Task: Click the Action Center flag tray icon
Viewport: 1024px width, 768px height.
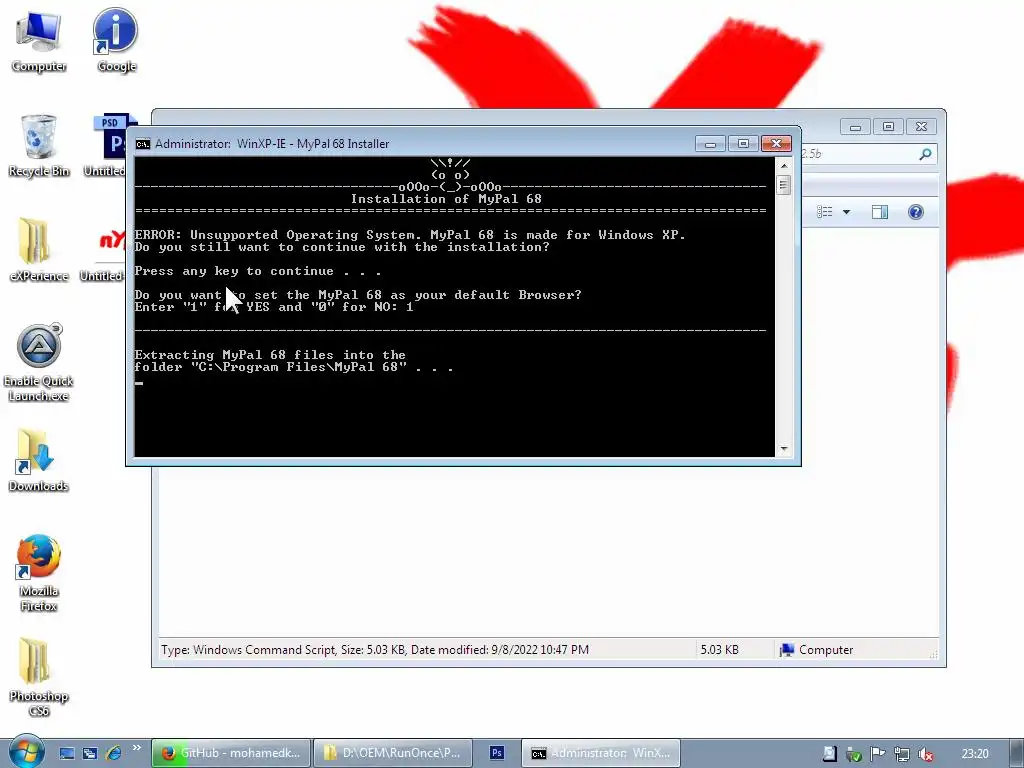Action: (878, 754)
